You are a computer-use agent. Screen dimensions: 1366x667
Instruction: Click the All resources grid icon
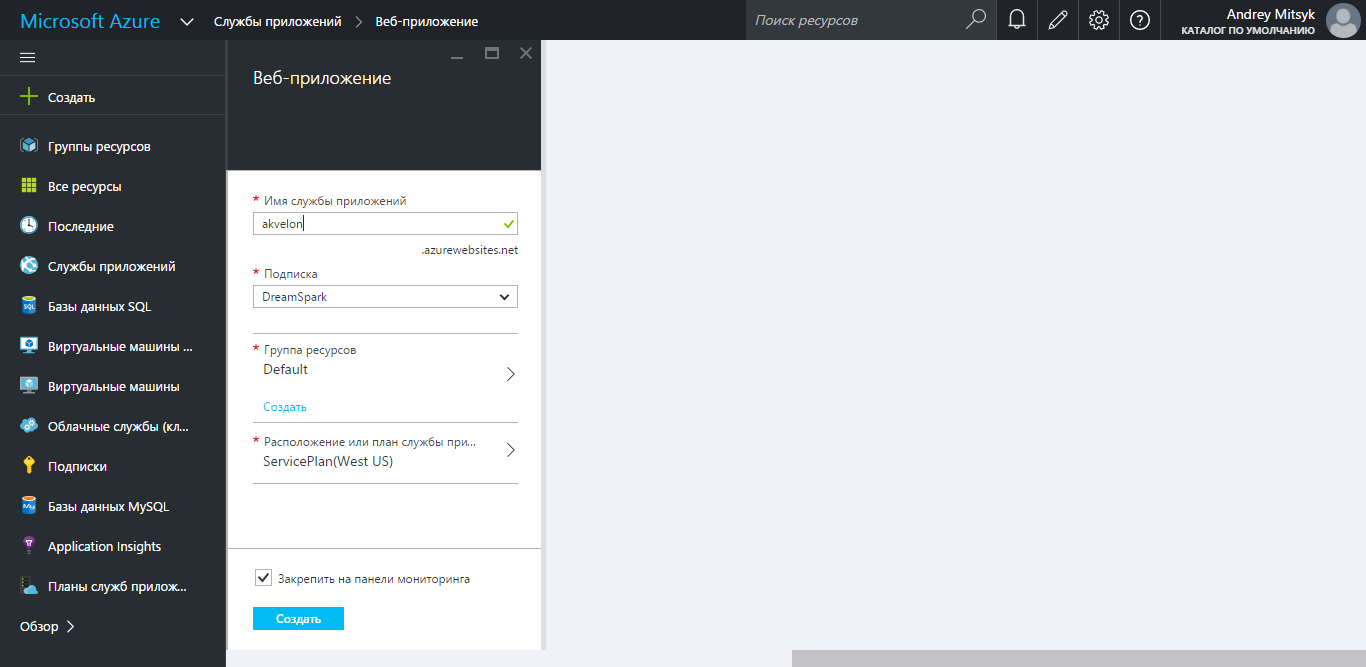tap(29, 186)
